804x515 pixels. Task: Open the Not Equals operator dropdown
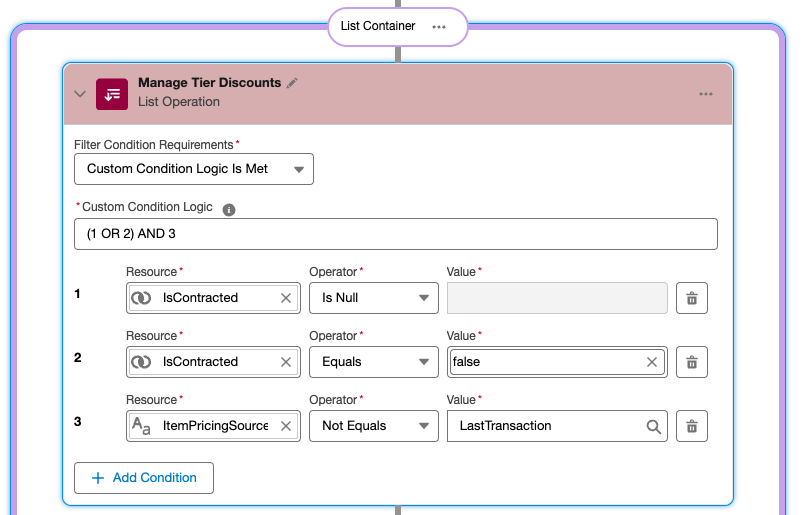[x=373, y=426]
